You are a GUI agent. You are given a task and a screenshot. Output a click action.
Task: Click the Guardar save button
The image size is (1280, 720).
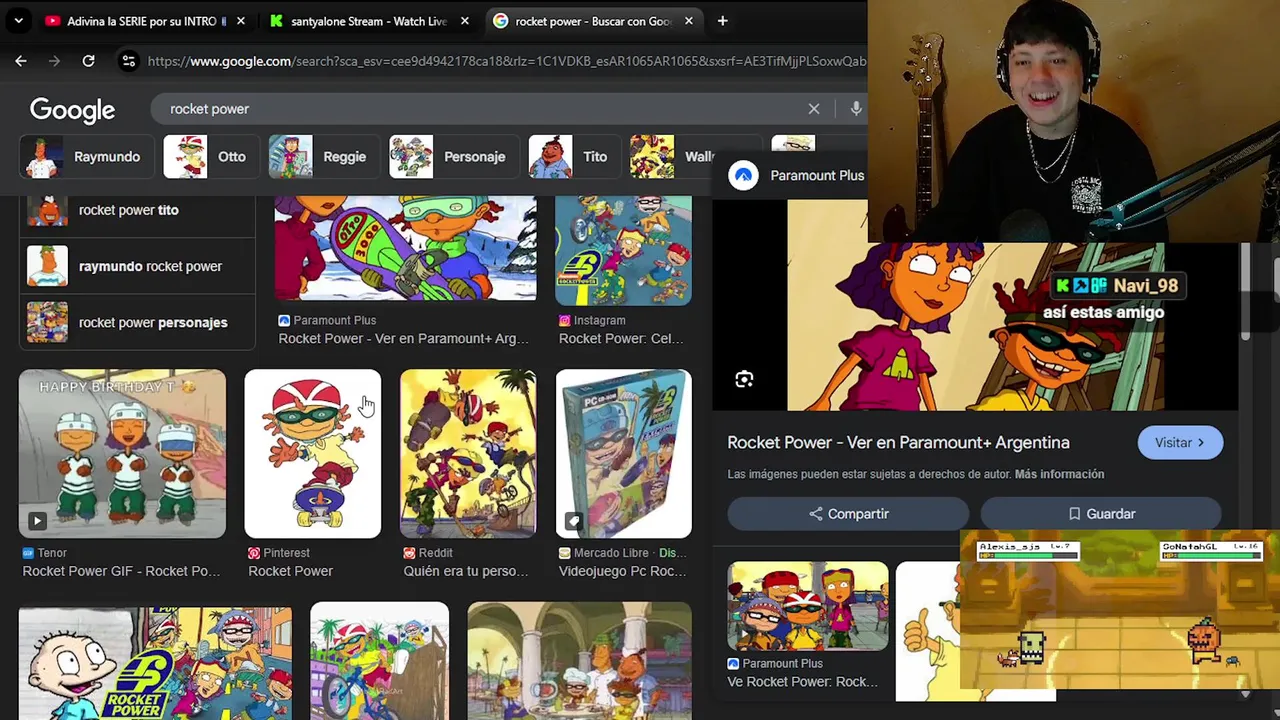click(x=1100, y=514)
